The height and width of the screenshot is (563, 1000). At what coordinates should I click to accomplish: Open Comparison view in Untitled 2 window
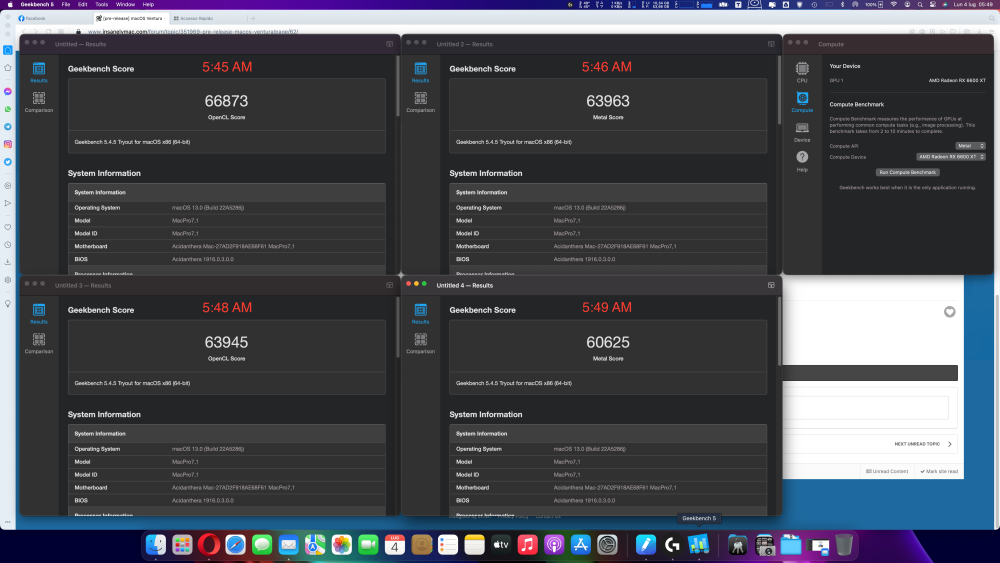click(420, 102)
